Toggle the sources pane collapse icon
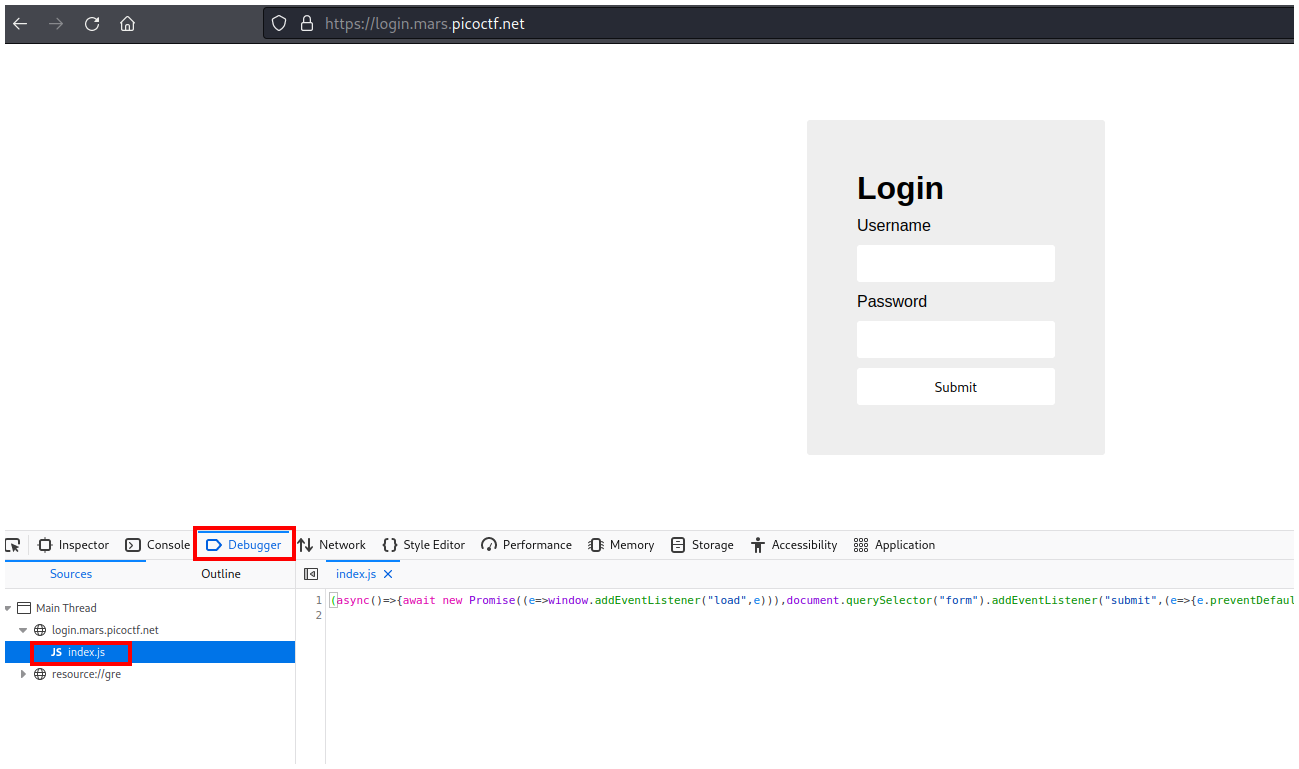The width and height of the screenshot is (1299, 769). [x=311, y=574]
